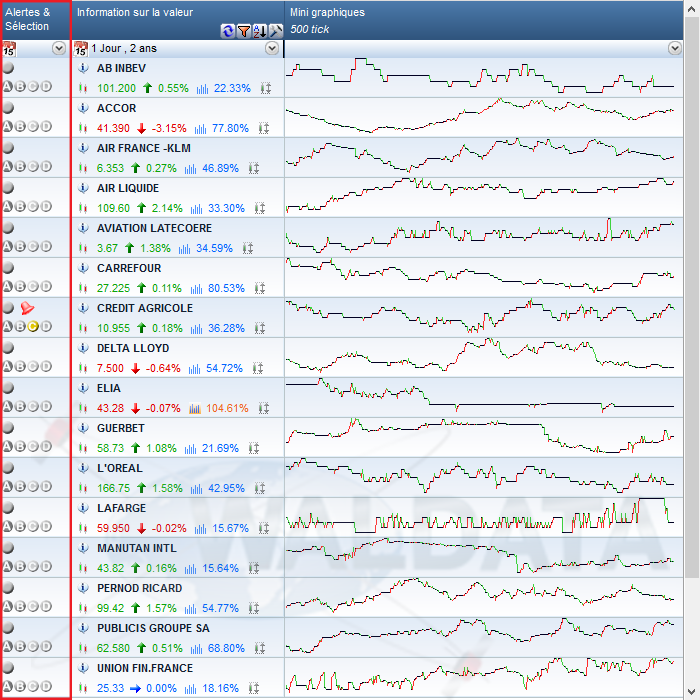This screenshot has height=700, width=700.
Task: Select GUERBET change 1.08%
Action: [x=161, y=448]
